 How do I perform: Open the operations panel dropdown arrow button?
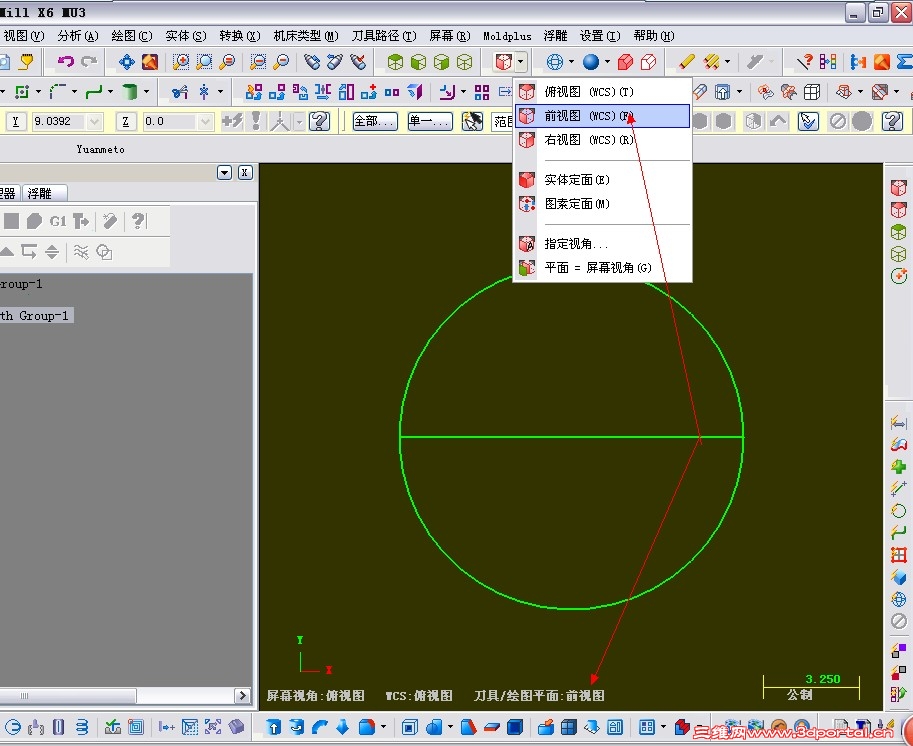[x=224, y=172]
